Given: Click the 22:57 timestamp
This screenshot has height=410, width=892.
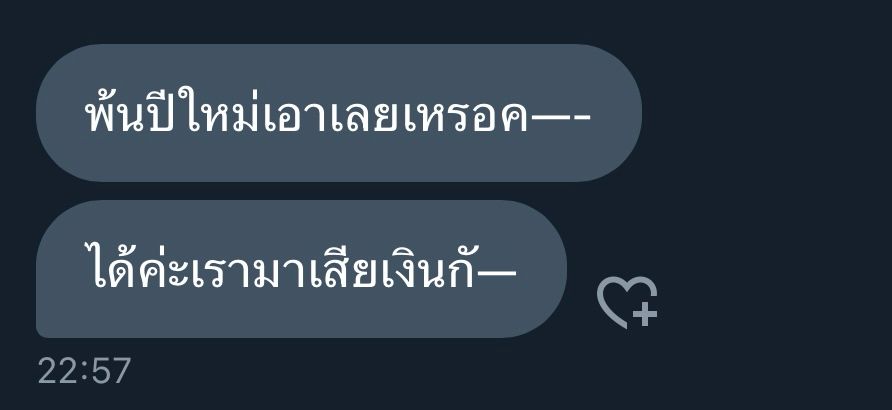Looking at the screenshot, I should 84,371.
